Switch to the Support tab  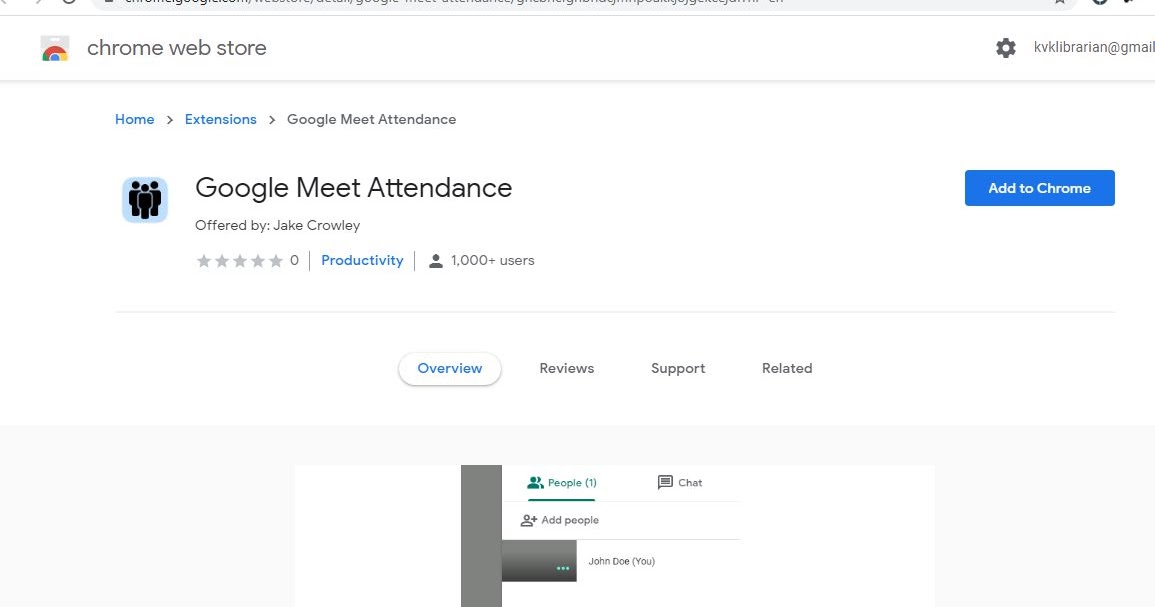[x=678, y=368]
